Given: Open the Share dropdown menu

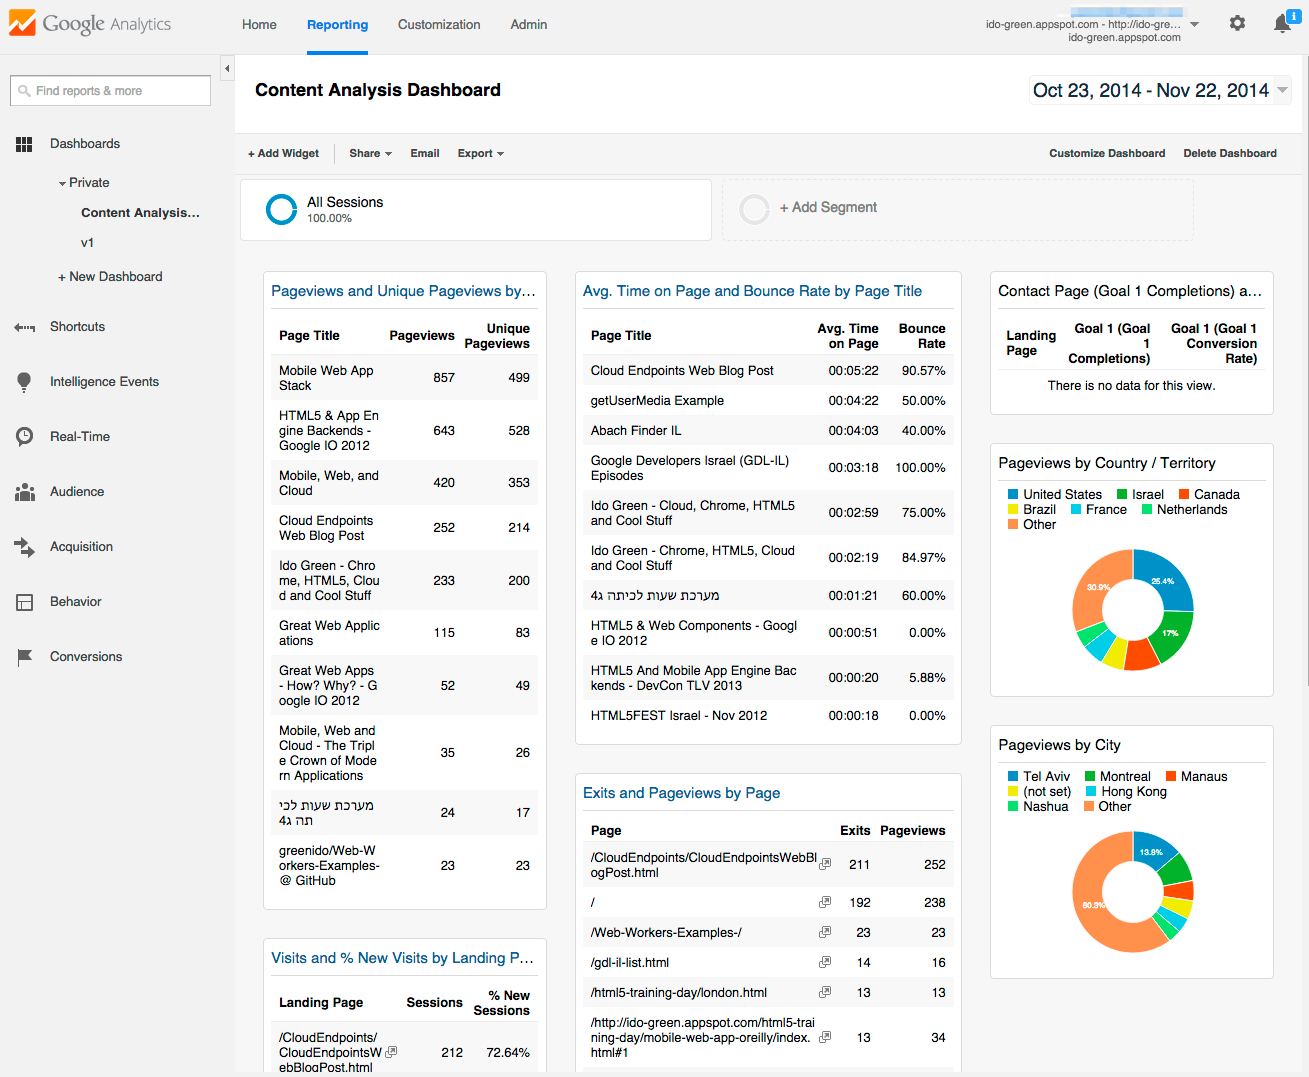Looking at the screenshot, I should tap(370, 154).
